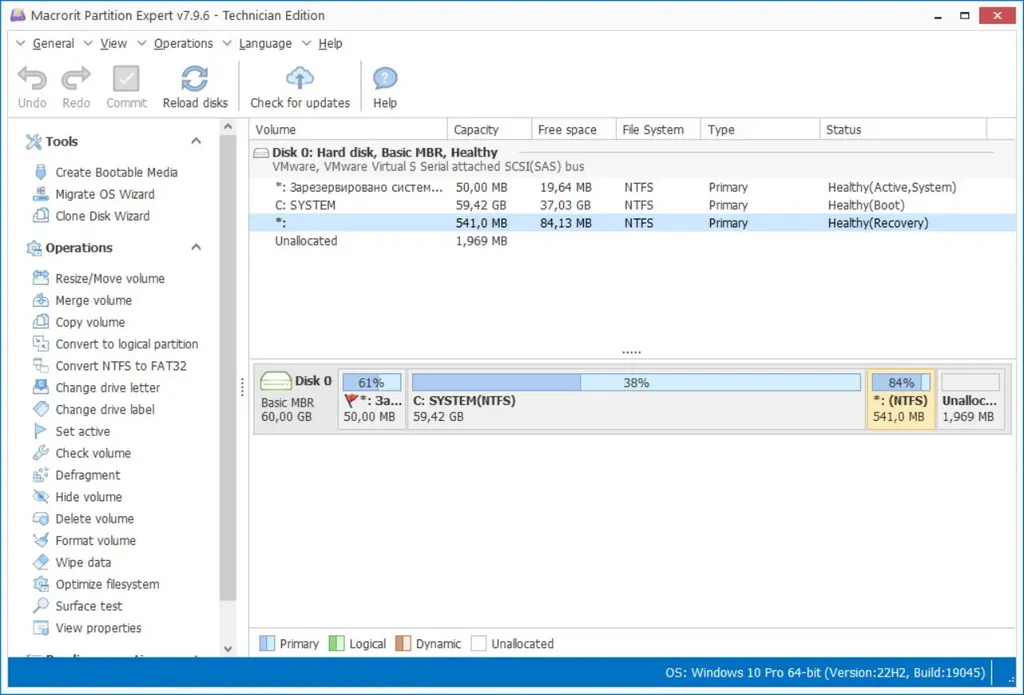Click the Reload disks icon
The height and width of the screenshot is (695, 1024).
coord(195,79)
